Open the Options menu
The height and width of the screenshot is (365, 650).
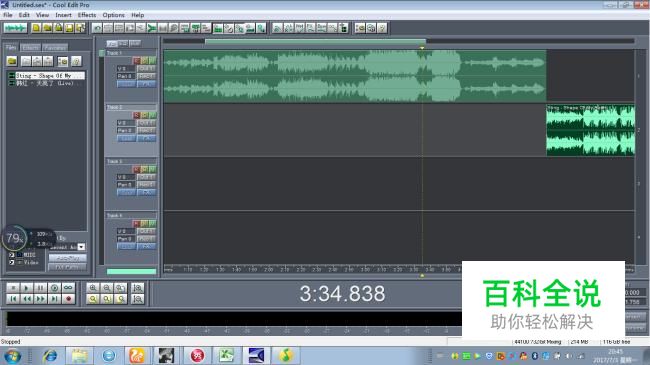114,15
